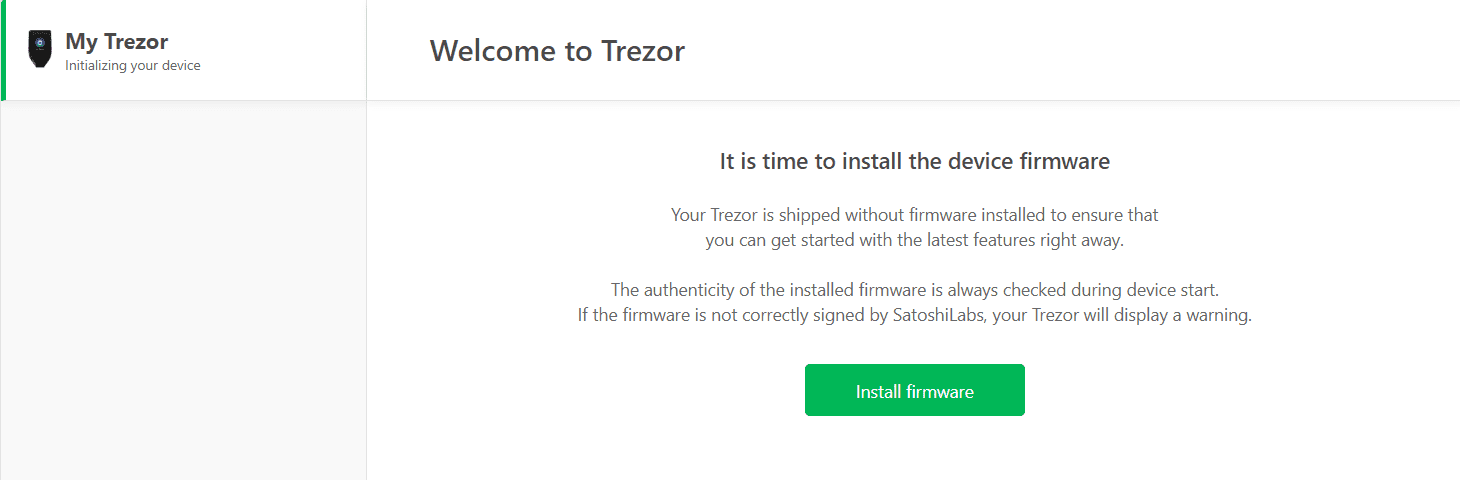The image size is (1460, 480).
Task: Click the 'Initializing your device' status text
Action: [132, 66]
